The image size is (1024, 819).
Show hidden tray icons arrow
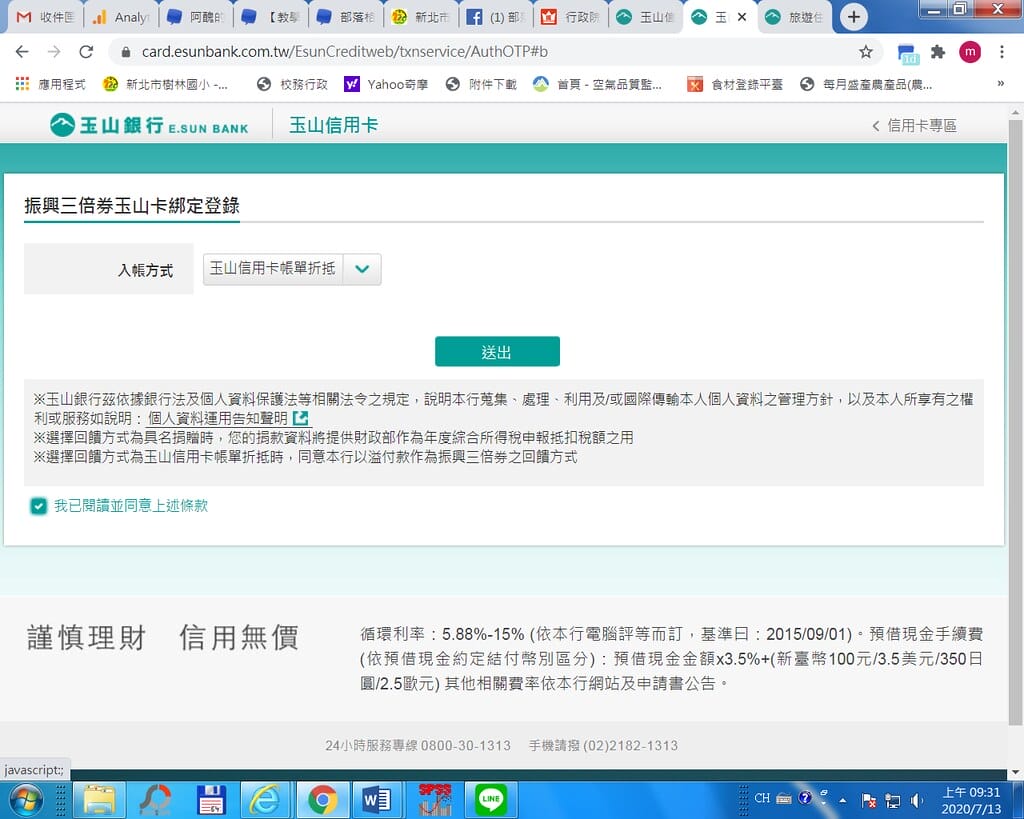[x=843, y=800]
